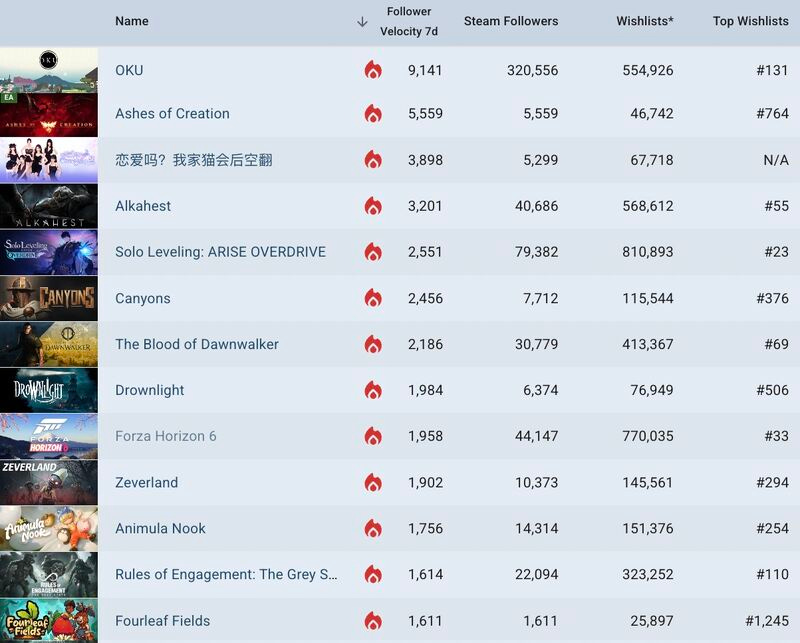Viewport: 800px width, 643px height.
Task: Open the Alkahest cover thumbnail
Action: tap(48, 206)
